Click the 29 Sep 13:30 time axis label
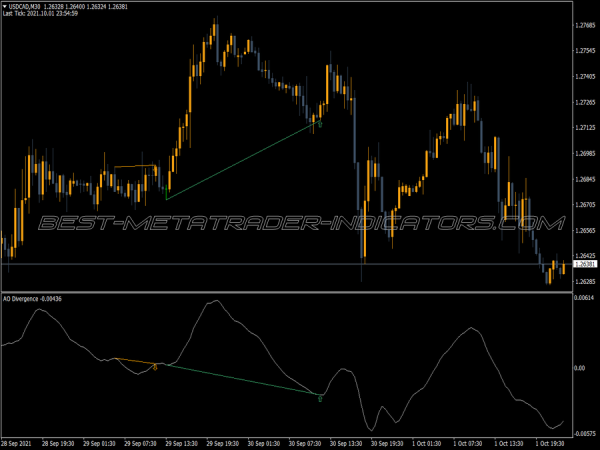This screenshot has height=450, width=600. (181, 443)
